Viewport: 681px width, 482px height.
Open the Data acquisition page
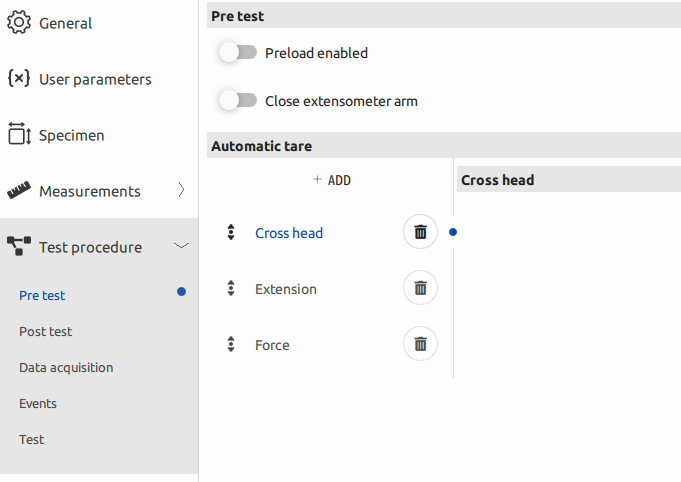(66, 367)
